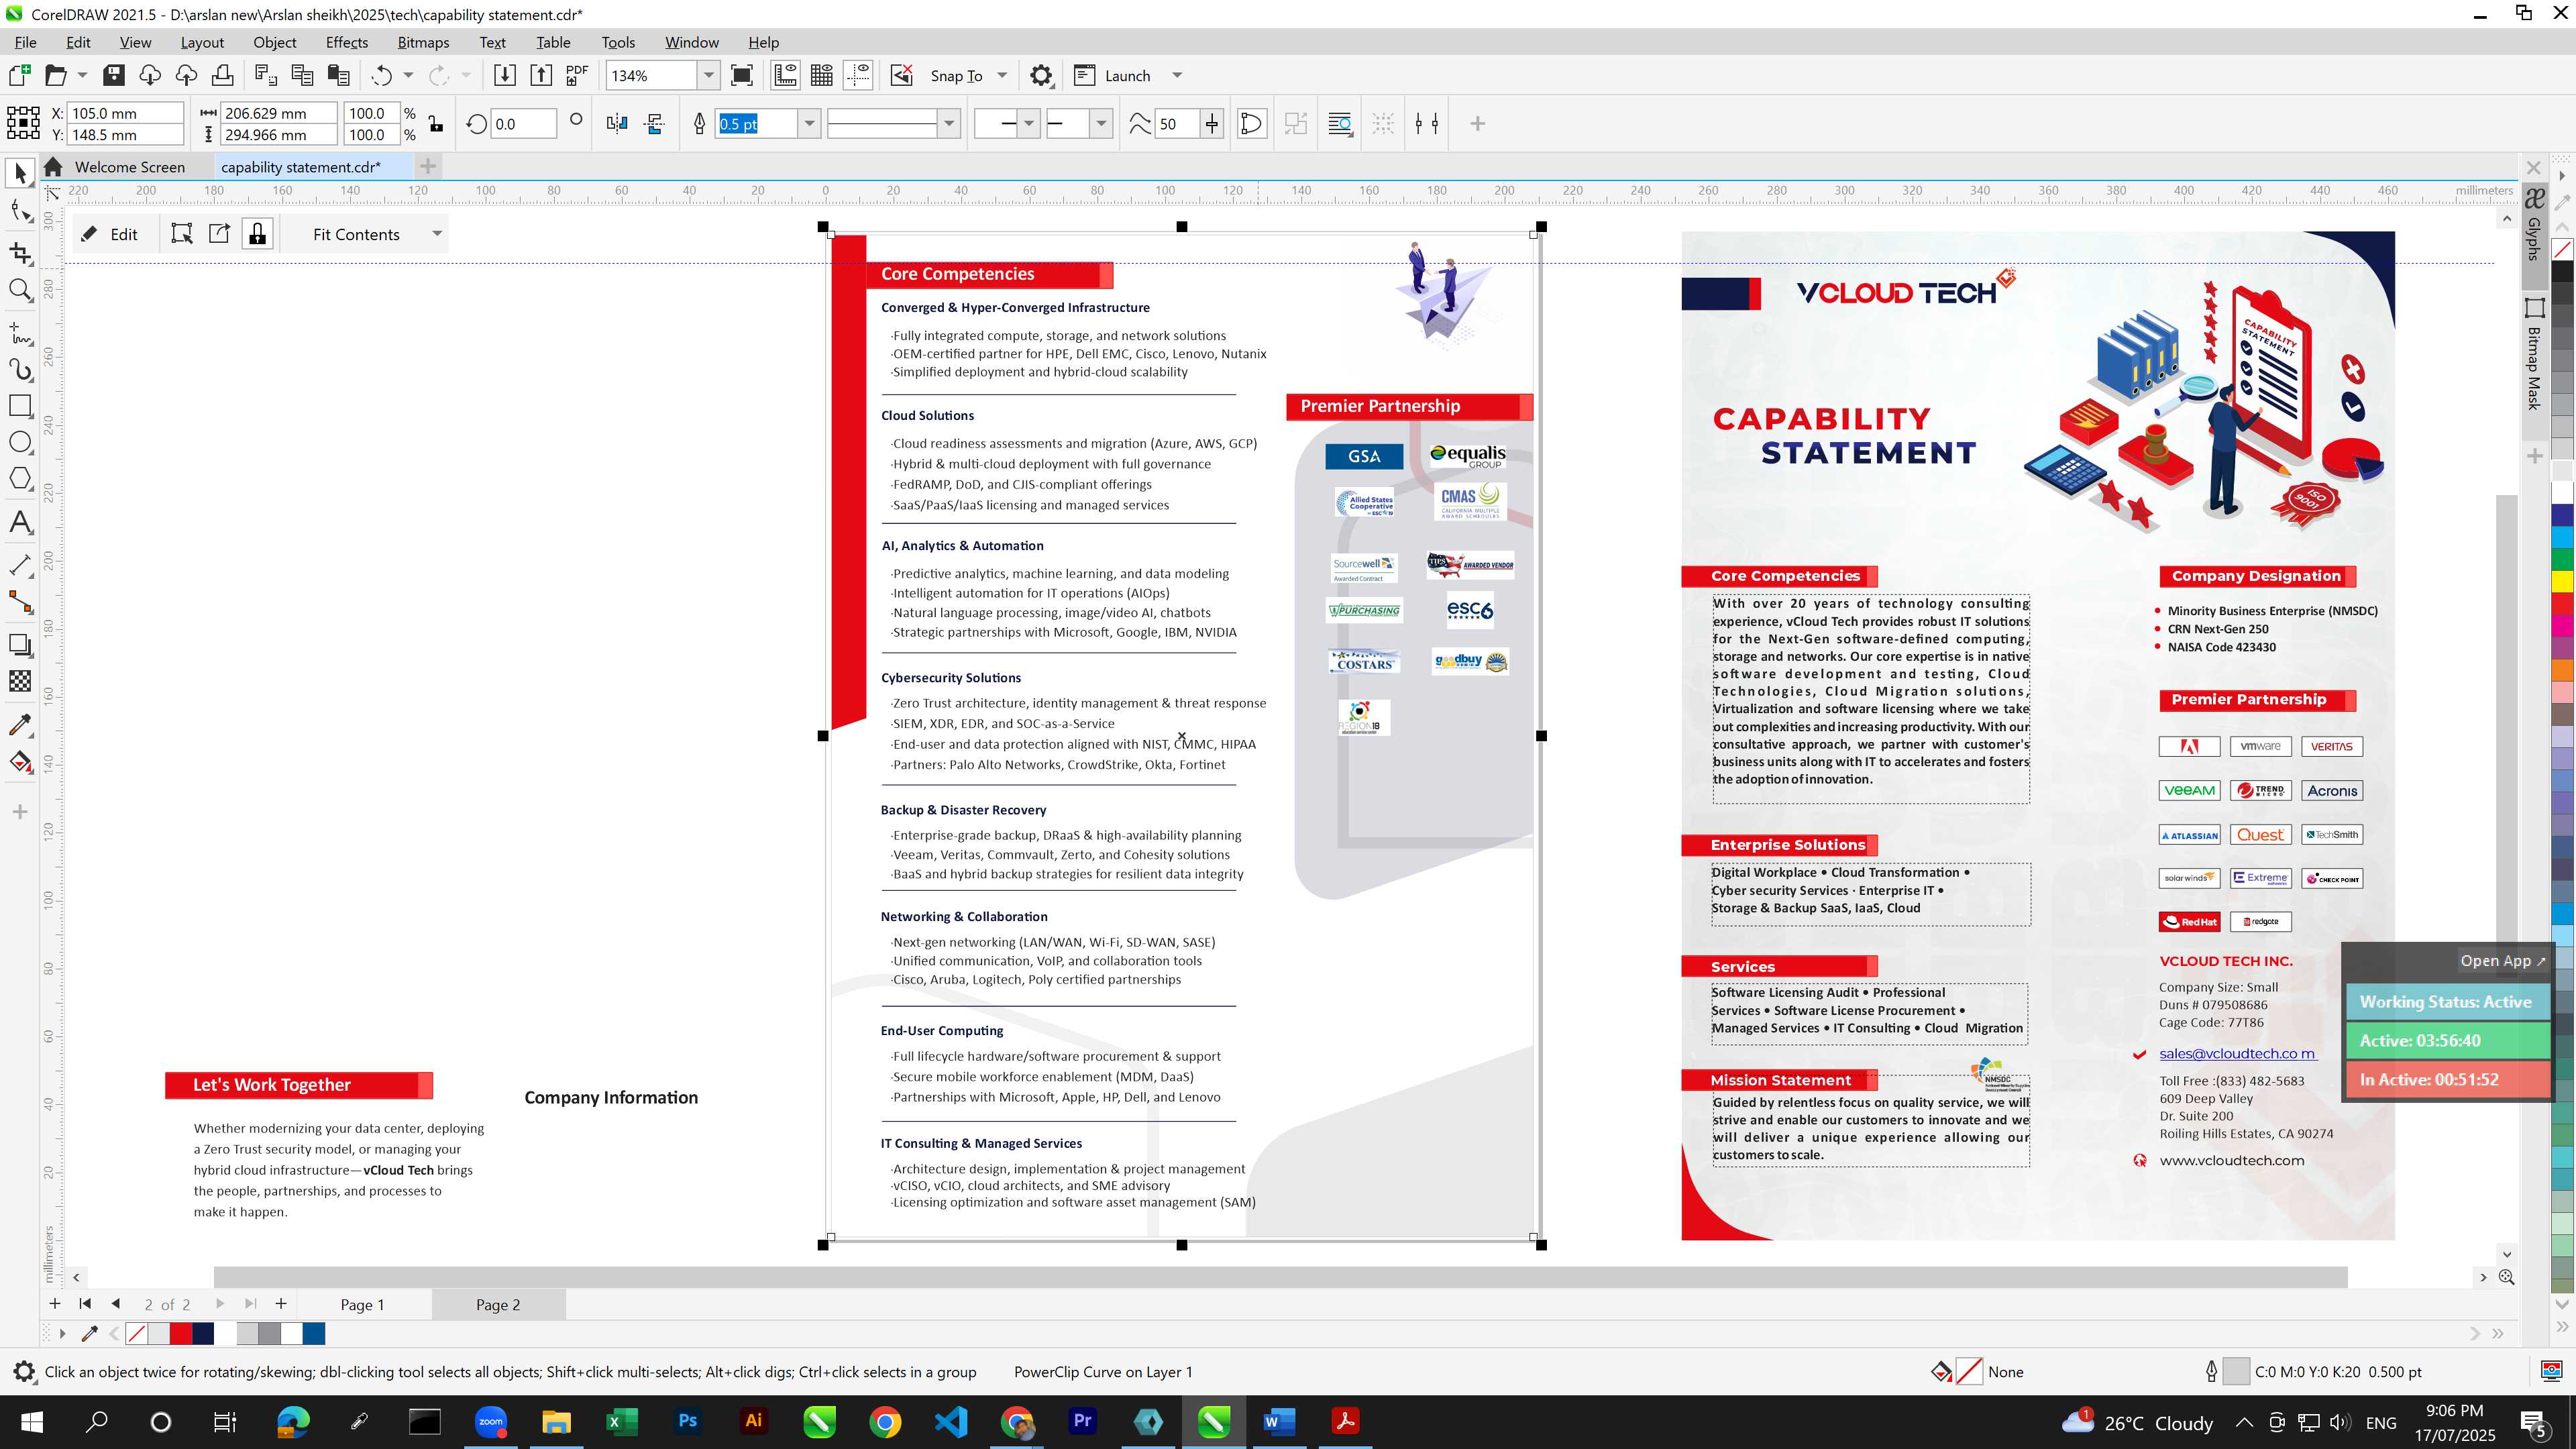Select the Rectangle tool
2576x1449 pixels.
(x=20, y=405)
